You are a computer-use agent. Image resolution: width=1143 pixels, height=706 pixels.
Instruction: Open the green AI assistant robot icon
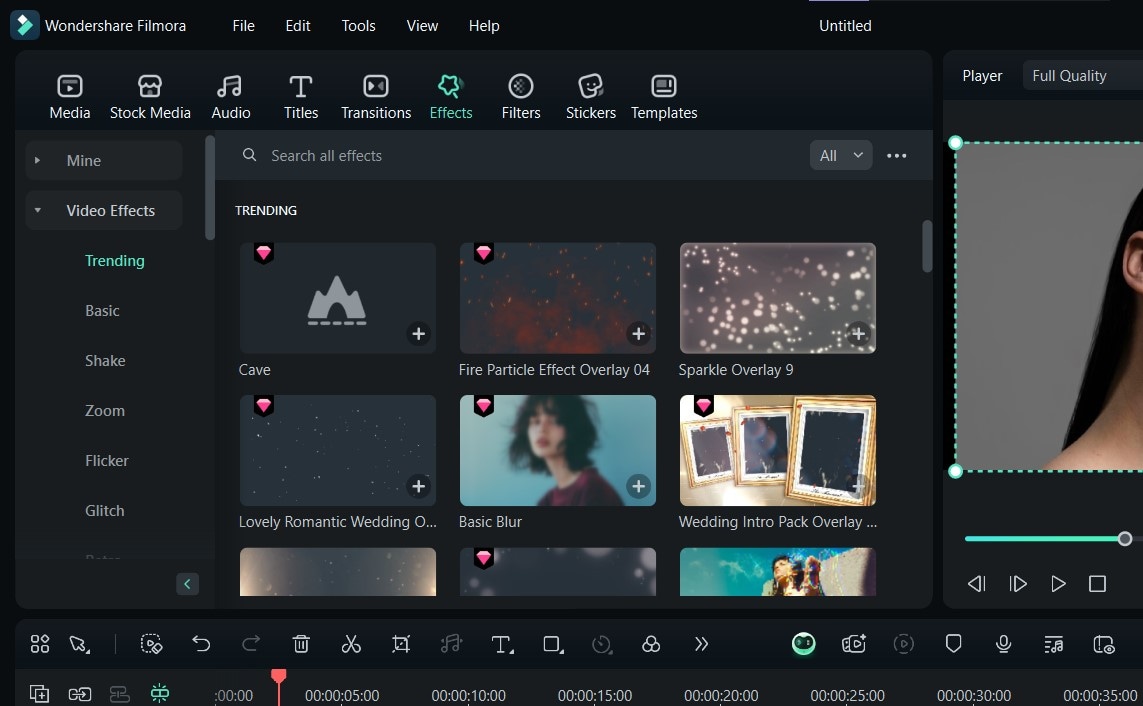[803, 644]
